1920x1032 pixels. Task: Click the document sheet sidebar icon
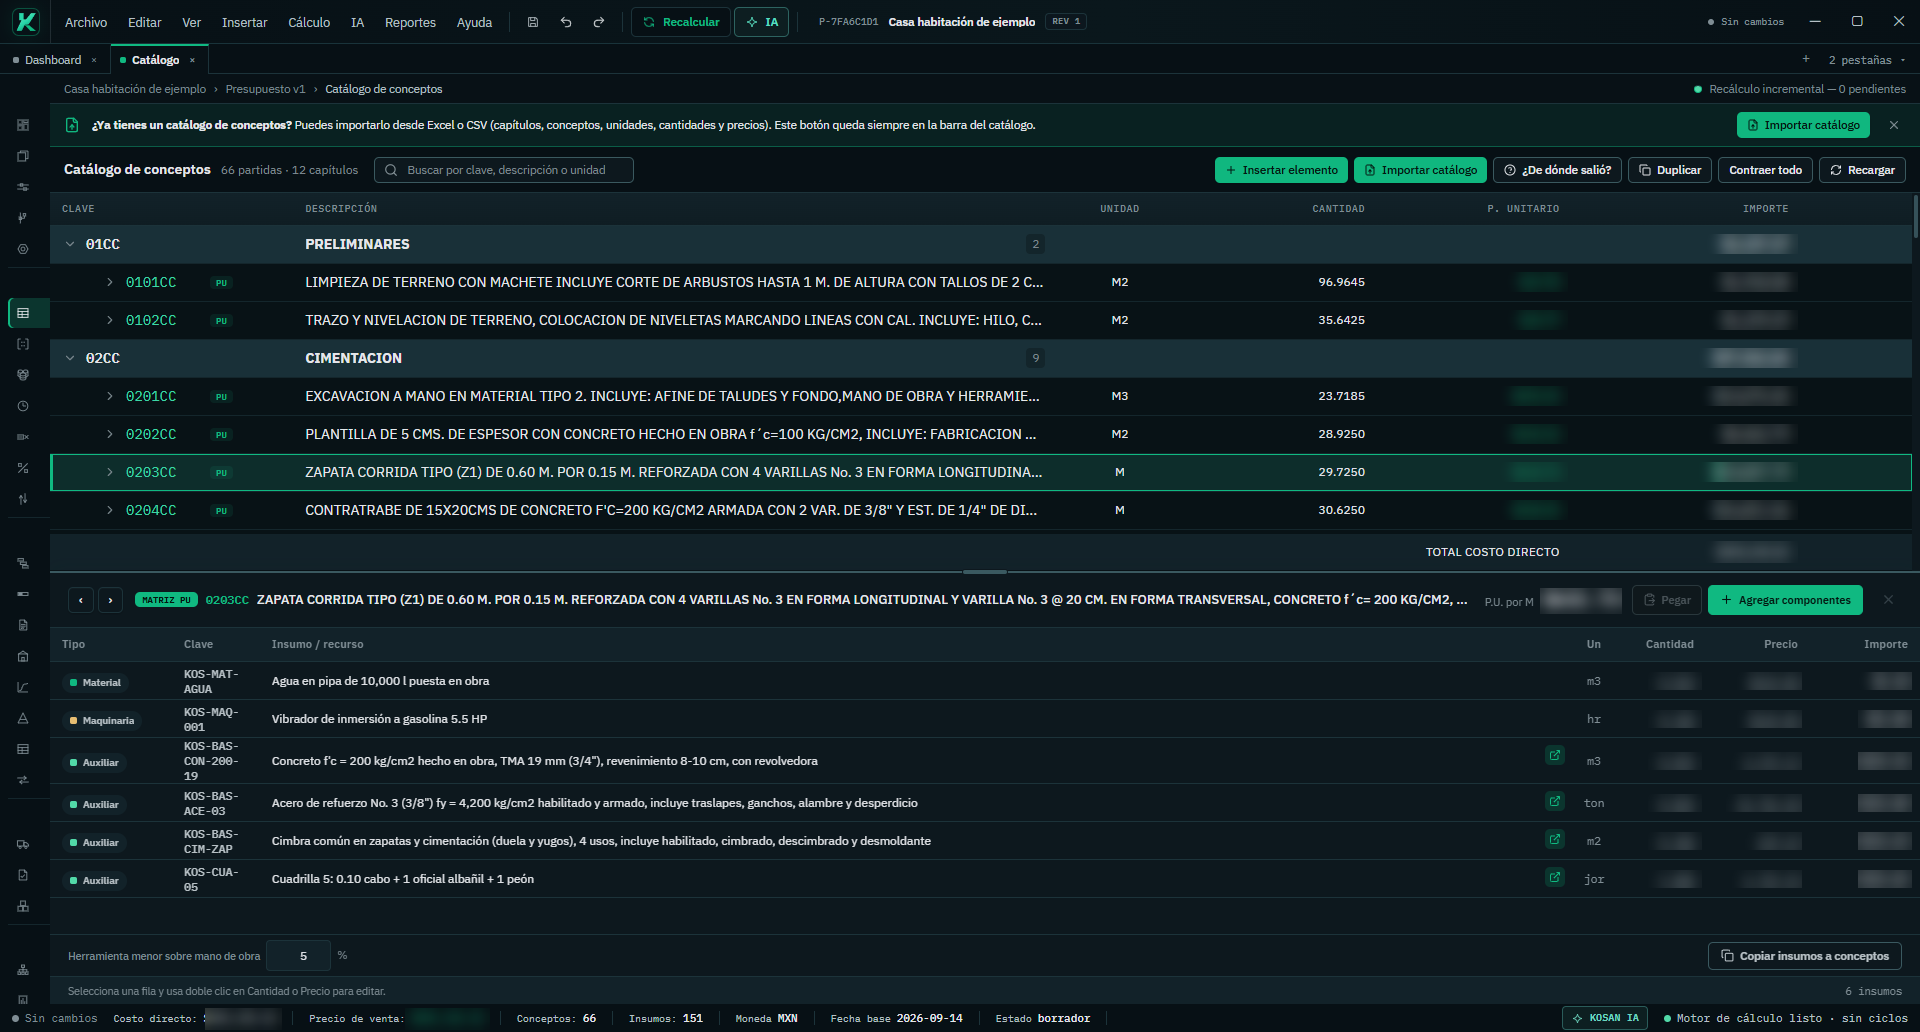pos(23,625)
